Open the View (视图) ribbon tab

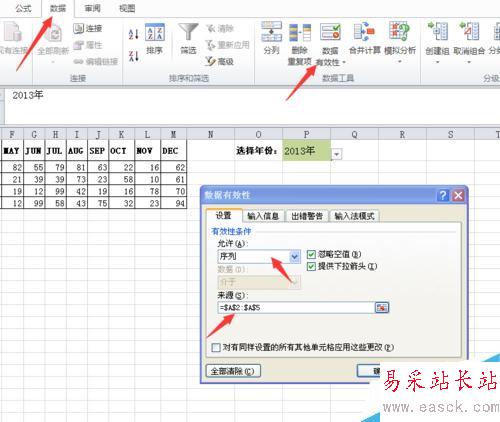click(127, 8)
